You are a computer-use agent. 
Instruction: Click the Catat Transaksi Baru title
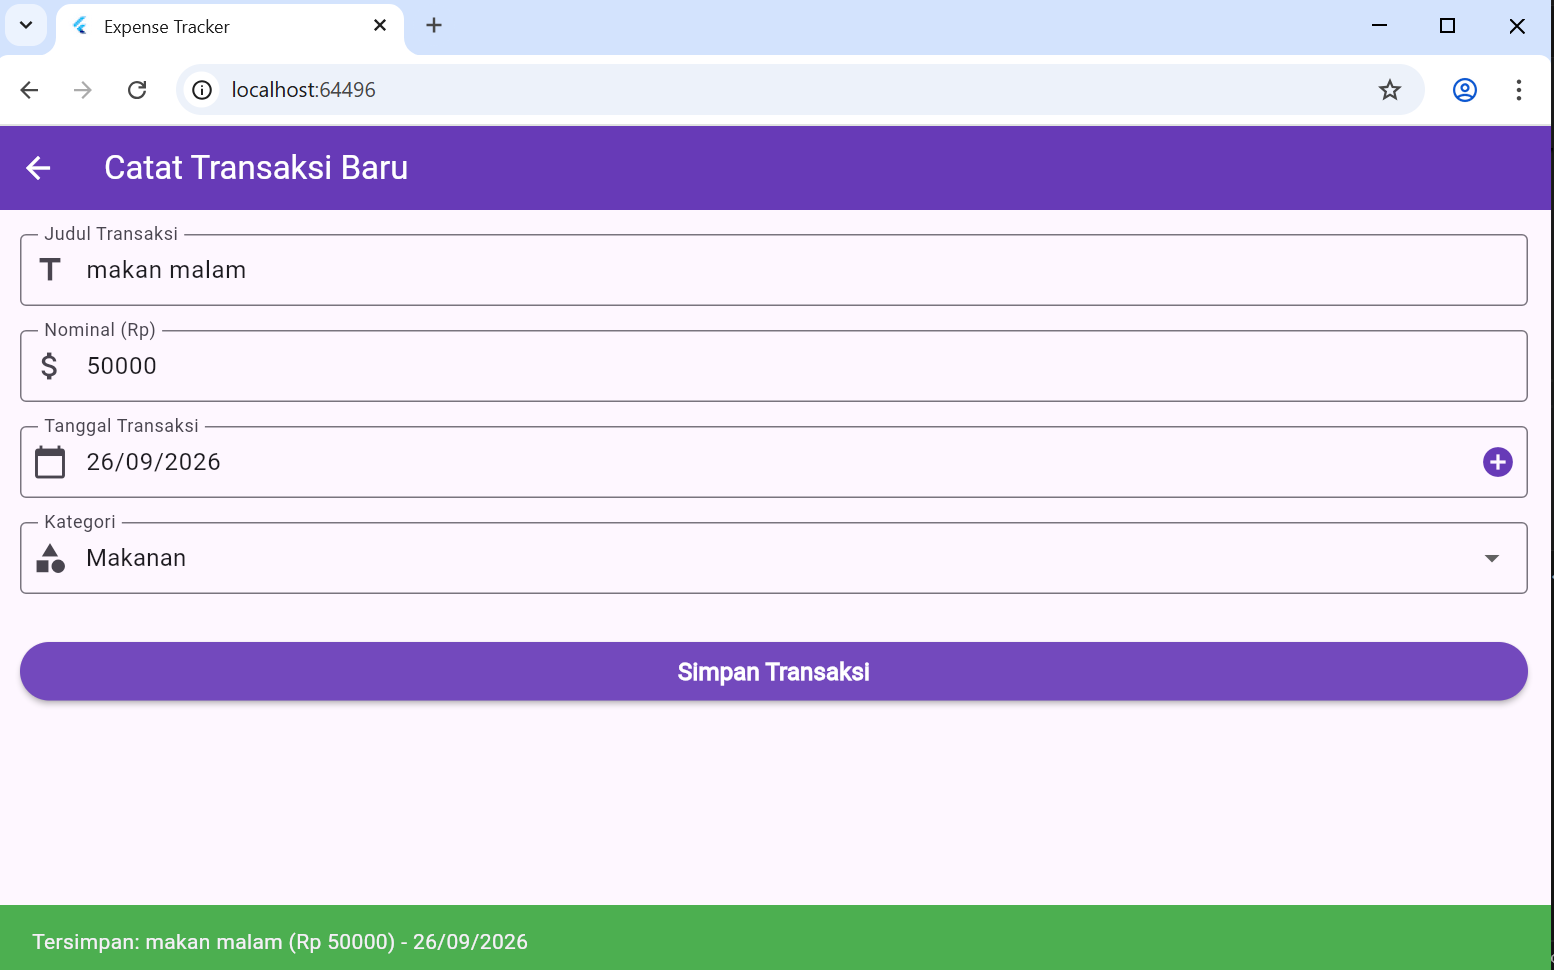256,168
